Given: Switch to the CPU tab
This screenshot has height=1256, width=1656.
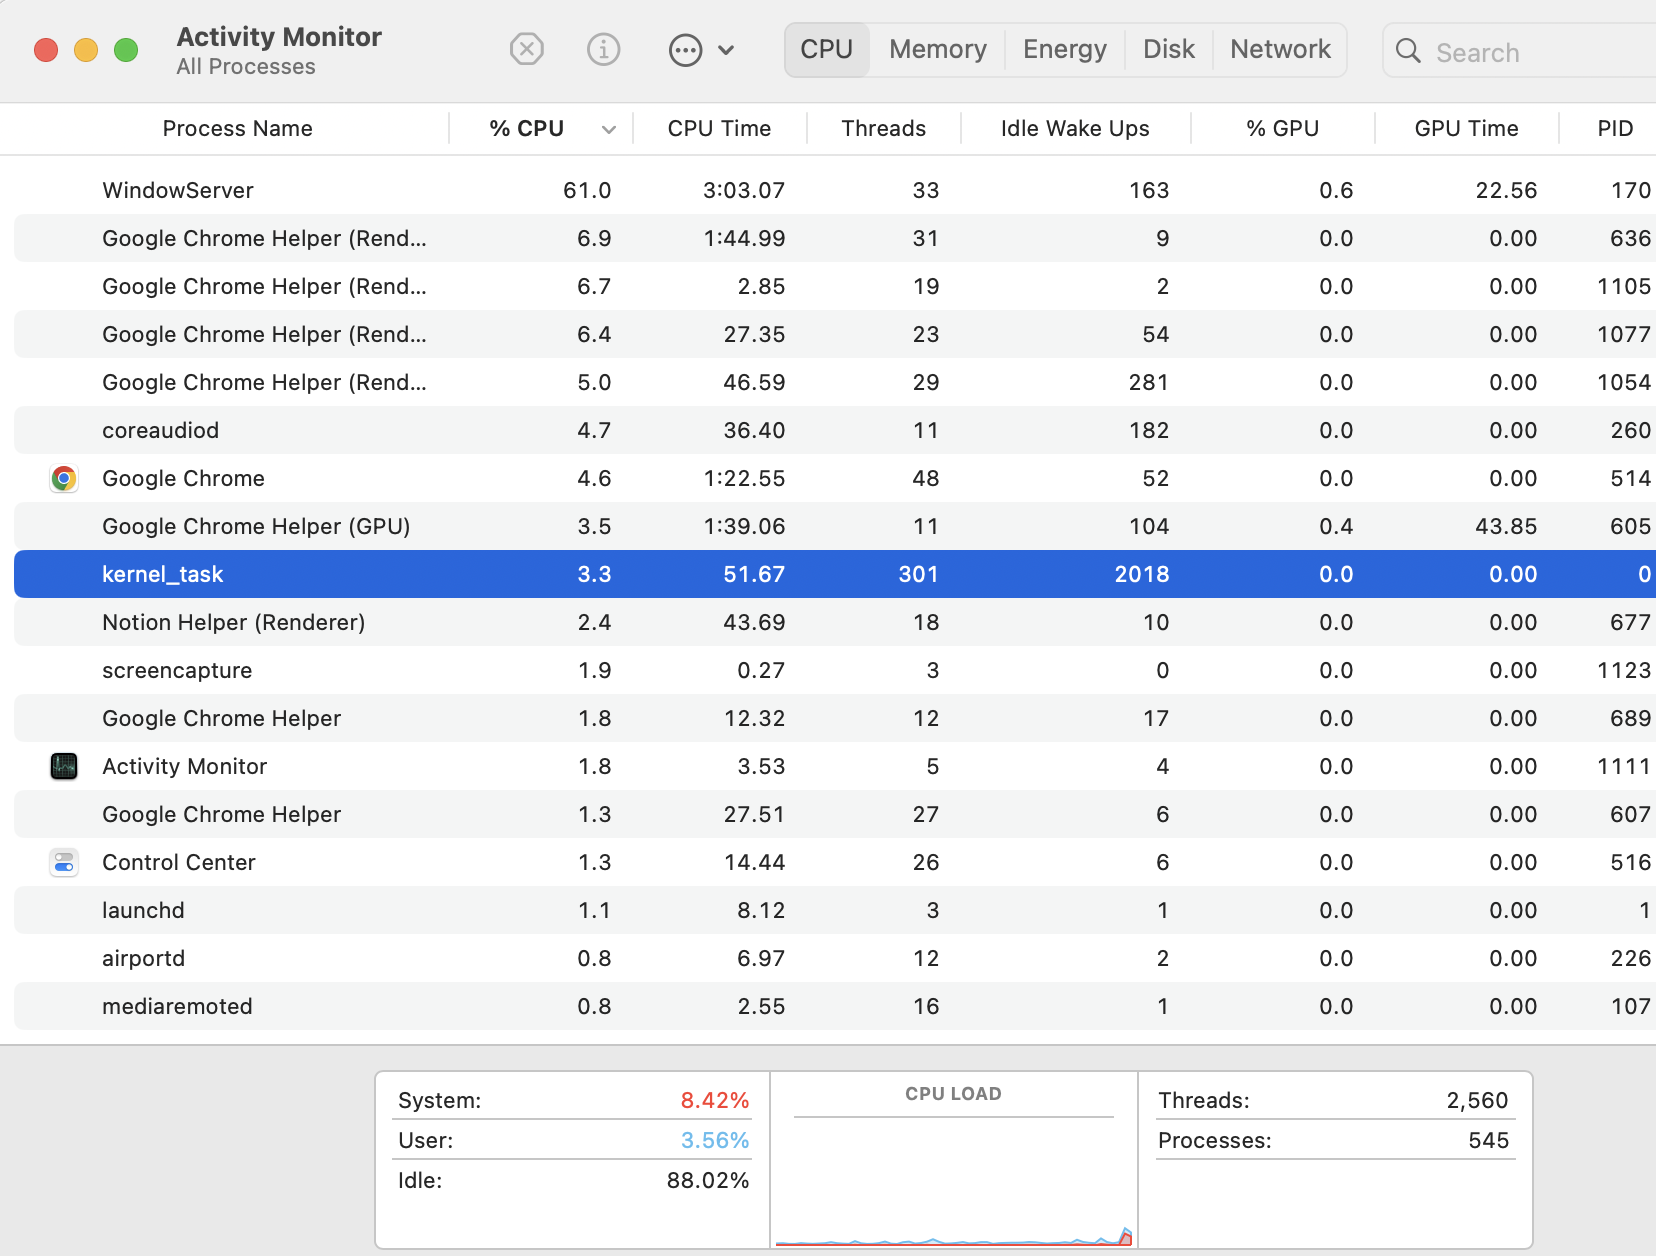Looking at the screenshot, I should click(827, 49).
